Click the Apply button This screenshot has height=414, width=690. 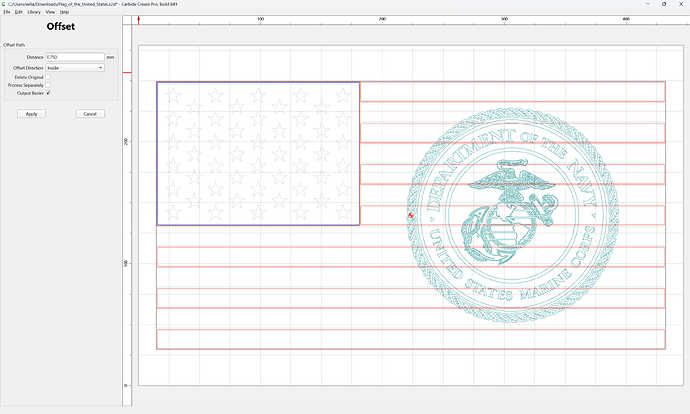(x=31, y=114)
